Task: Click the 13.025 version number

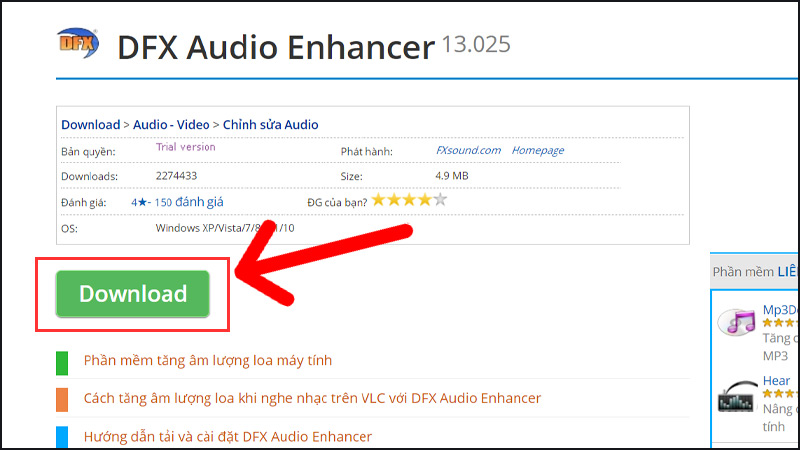Action: click(x=476, y=44)
